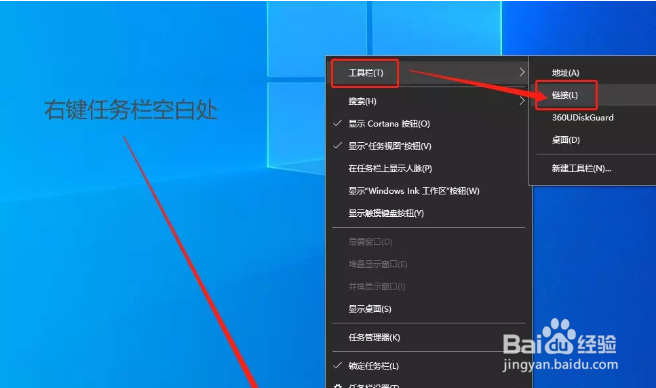This screenshot has height=388, width=656.
Task: Choose 显示桌面(S) from context menu
Action: (428, 309)
